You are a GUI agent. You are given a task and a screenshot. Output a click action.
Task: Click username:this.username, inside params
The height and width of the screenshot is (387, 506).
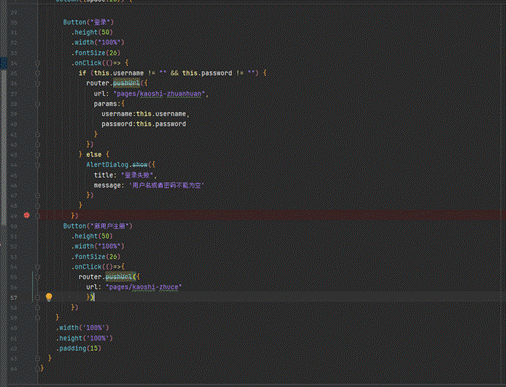coord(145,114)
